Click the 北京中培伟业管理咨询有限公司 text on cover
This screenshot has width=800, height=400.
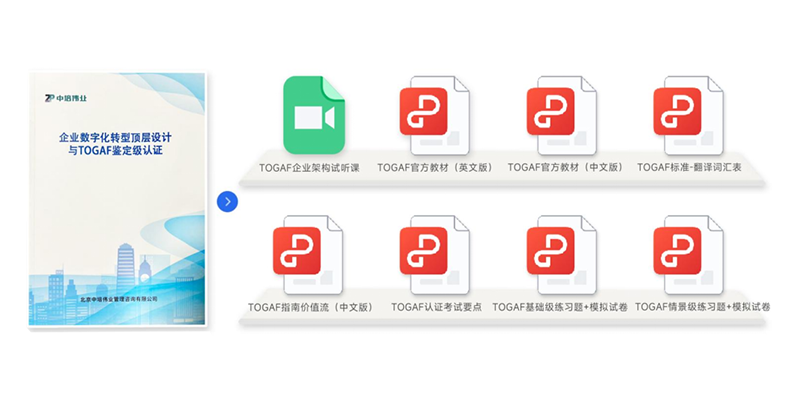[x=119, y=298]
